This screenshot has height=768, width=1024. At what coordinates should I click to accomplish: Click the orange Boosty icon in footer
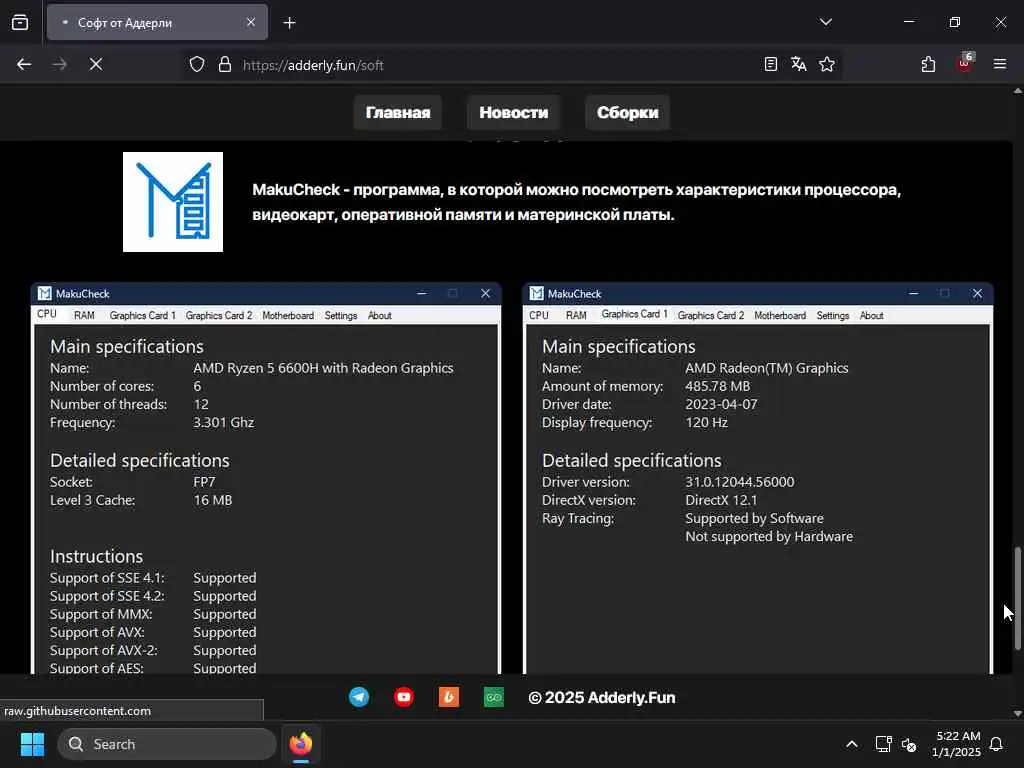[449, 697]
